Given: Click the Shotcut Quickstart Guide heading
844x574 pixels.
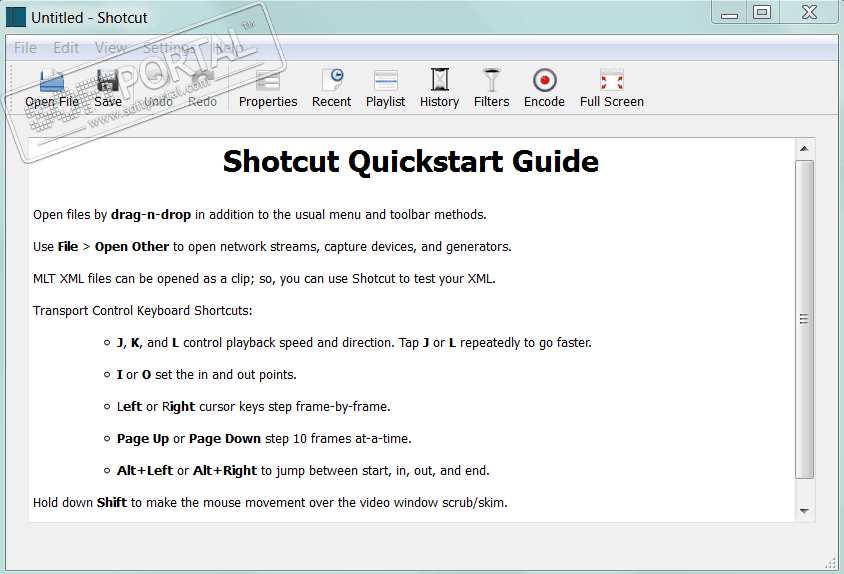Looking at the screenshot, I should click(411, 162).
